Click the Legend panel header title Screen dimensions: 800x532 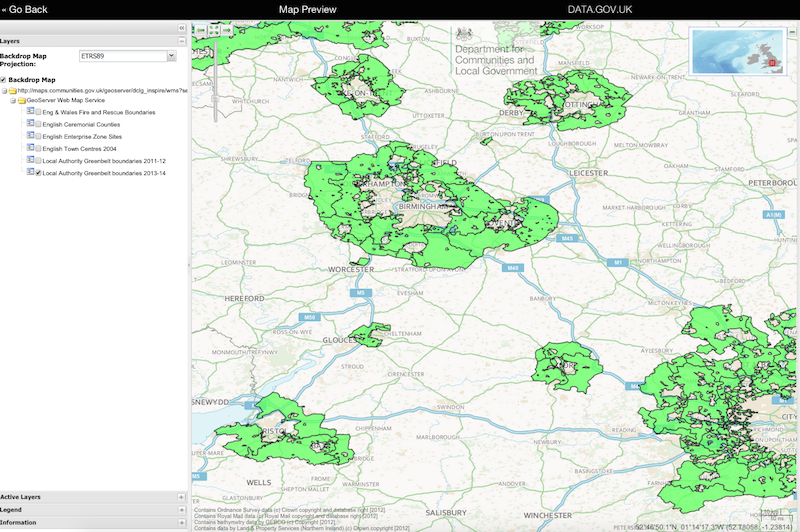11,510
